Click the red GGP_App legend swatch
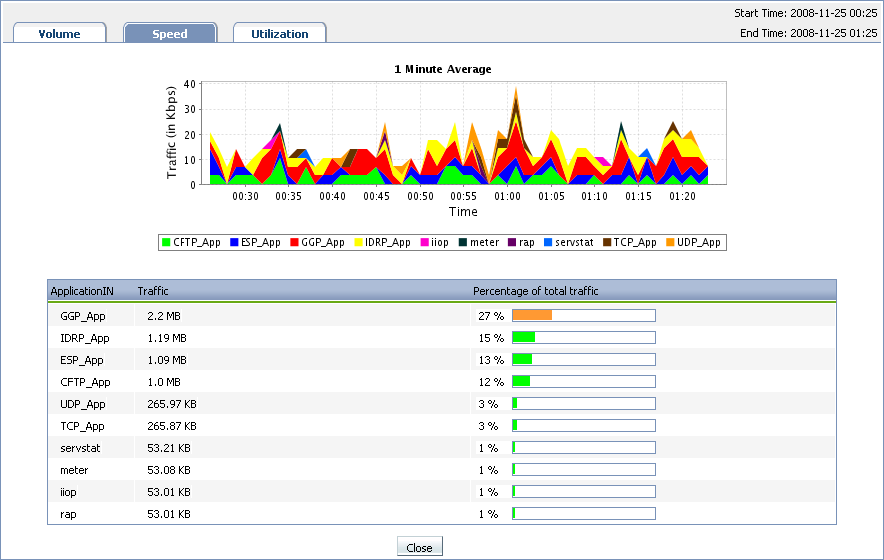Screen dimensions: 884x560 (294, 243)
